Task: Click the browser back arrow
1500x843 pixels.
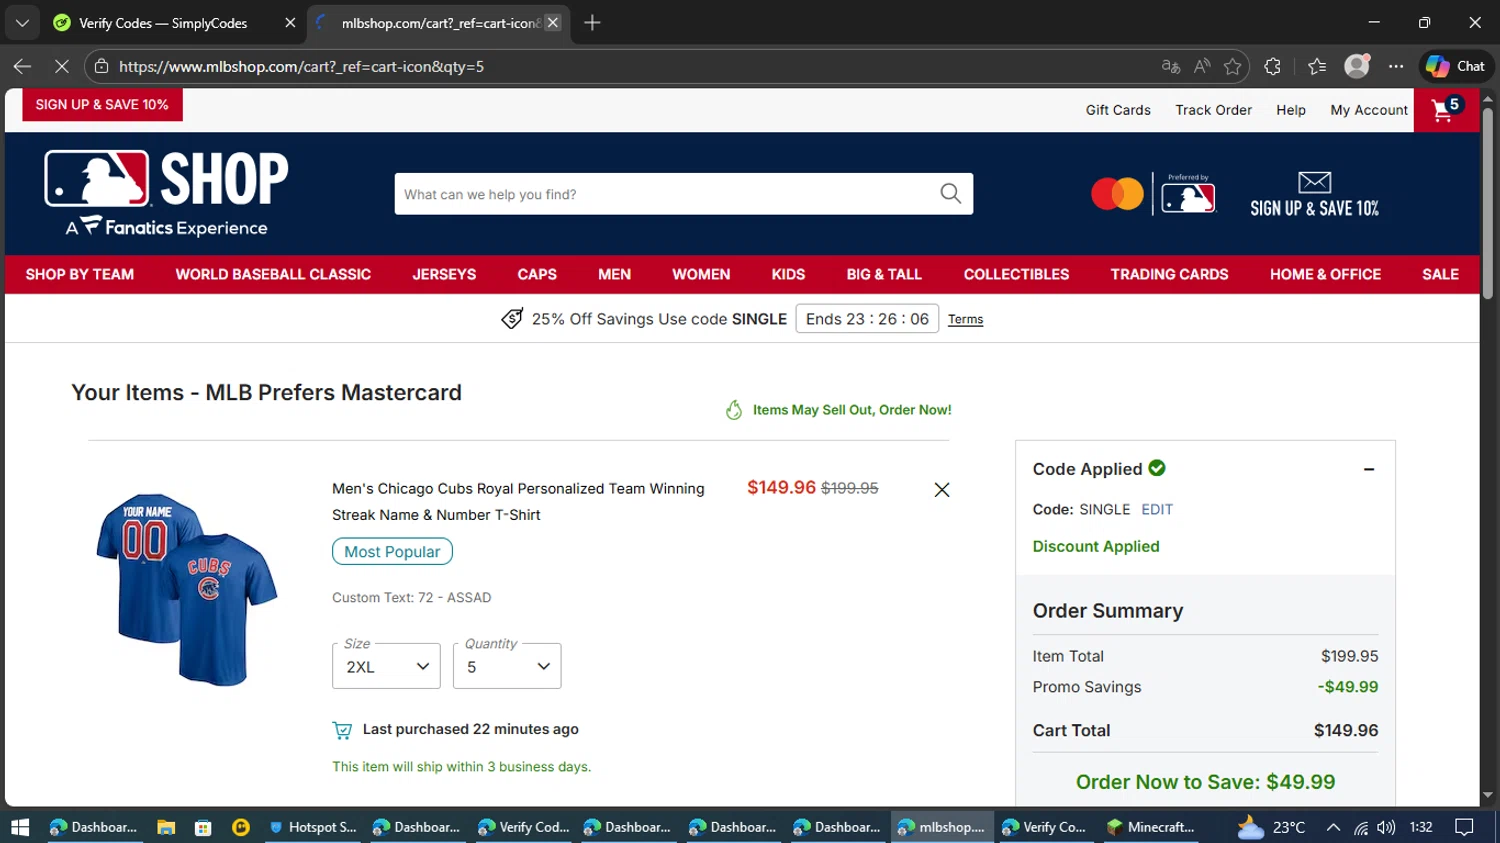Action: (22, 66)
